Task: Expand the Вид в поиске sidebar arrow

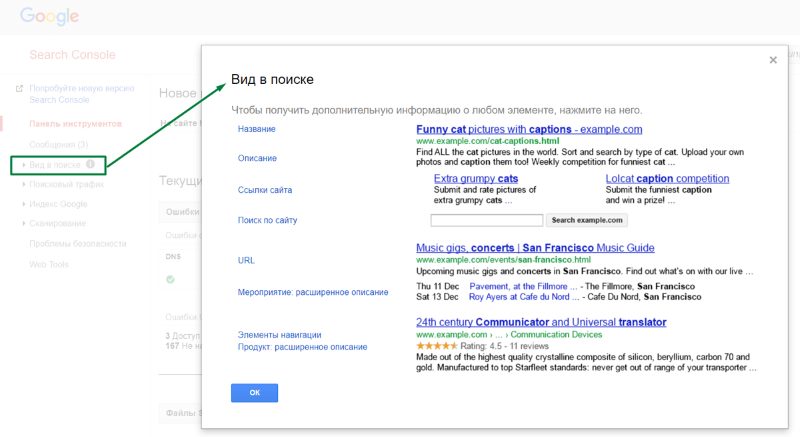Action: pyautogui.click(x=23, y=165)
